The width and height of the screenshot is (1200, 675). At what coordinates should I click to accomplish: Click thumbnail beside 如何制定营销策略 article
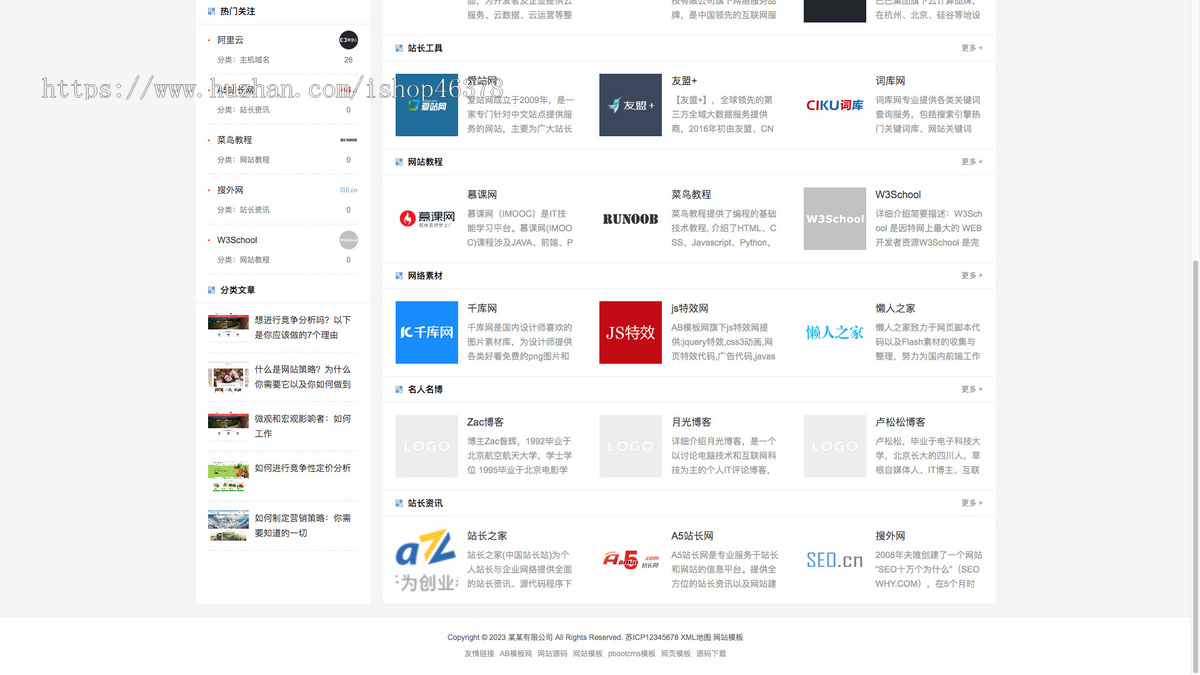(228, 525)
